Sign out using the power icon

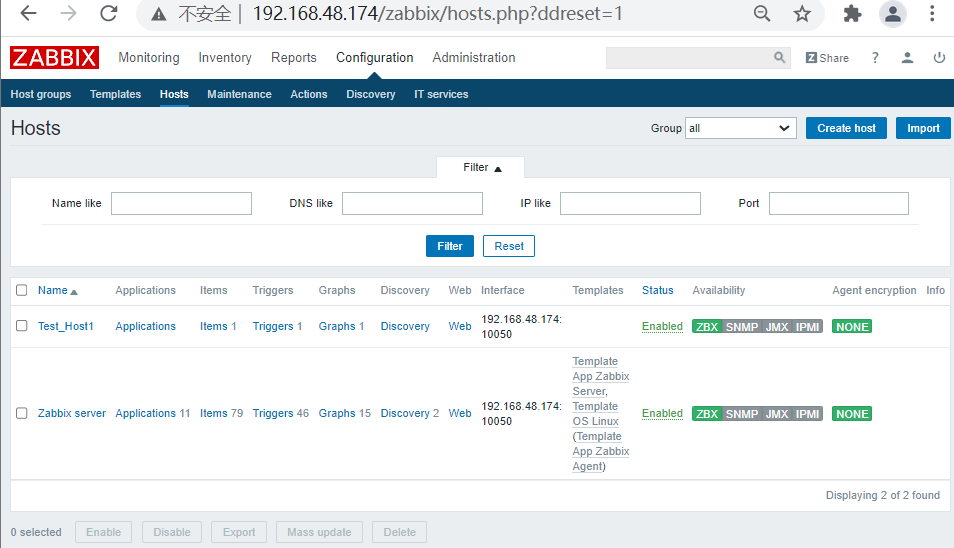939,58
